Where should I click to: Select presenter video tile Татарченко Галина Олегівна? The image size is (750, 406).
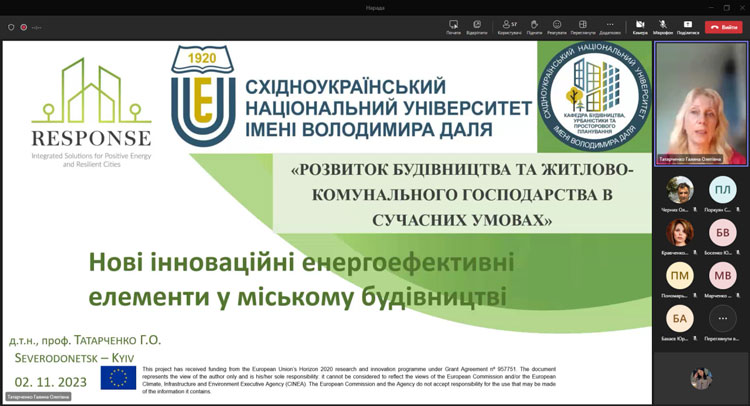(701, 104)
